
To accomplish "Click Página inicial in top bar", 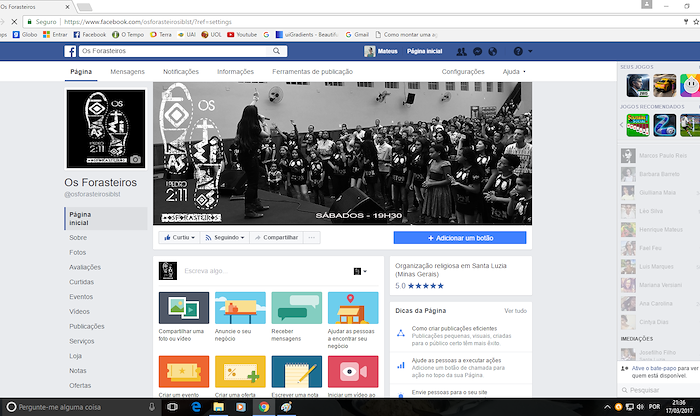I will (424, 51).
